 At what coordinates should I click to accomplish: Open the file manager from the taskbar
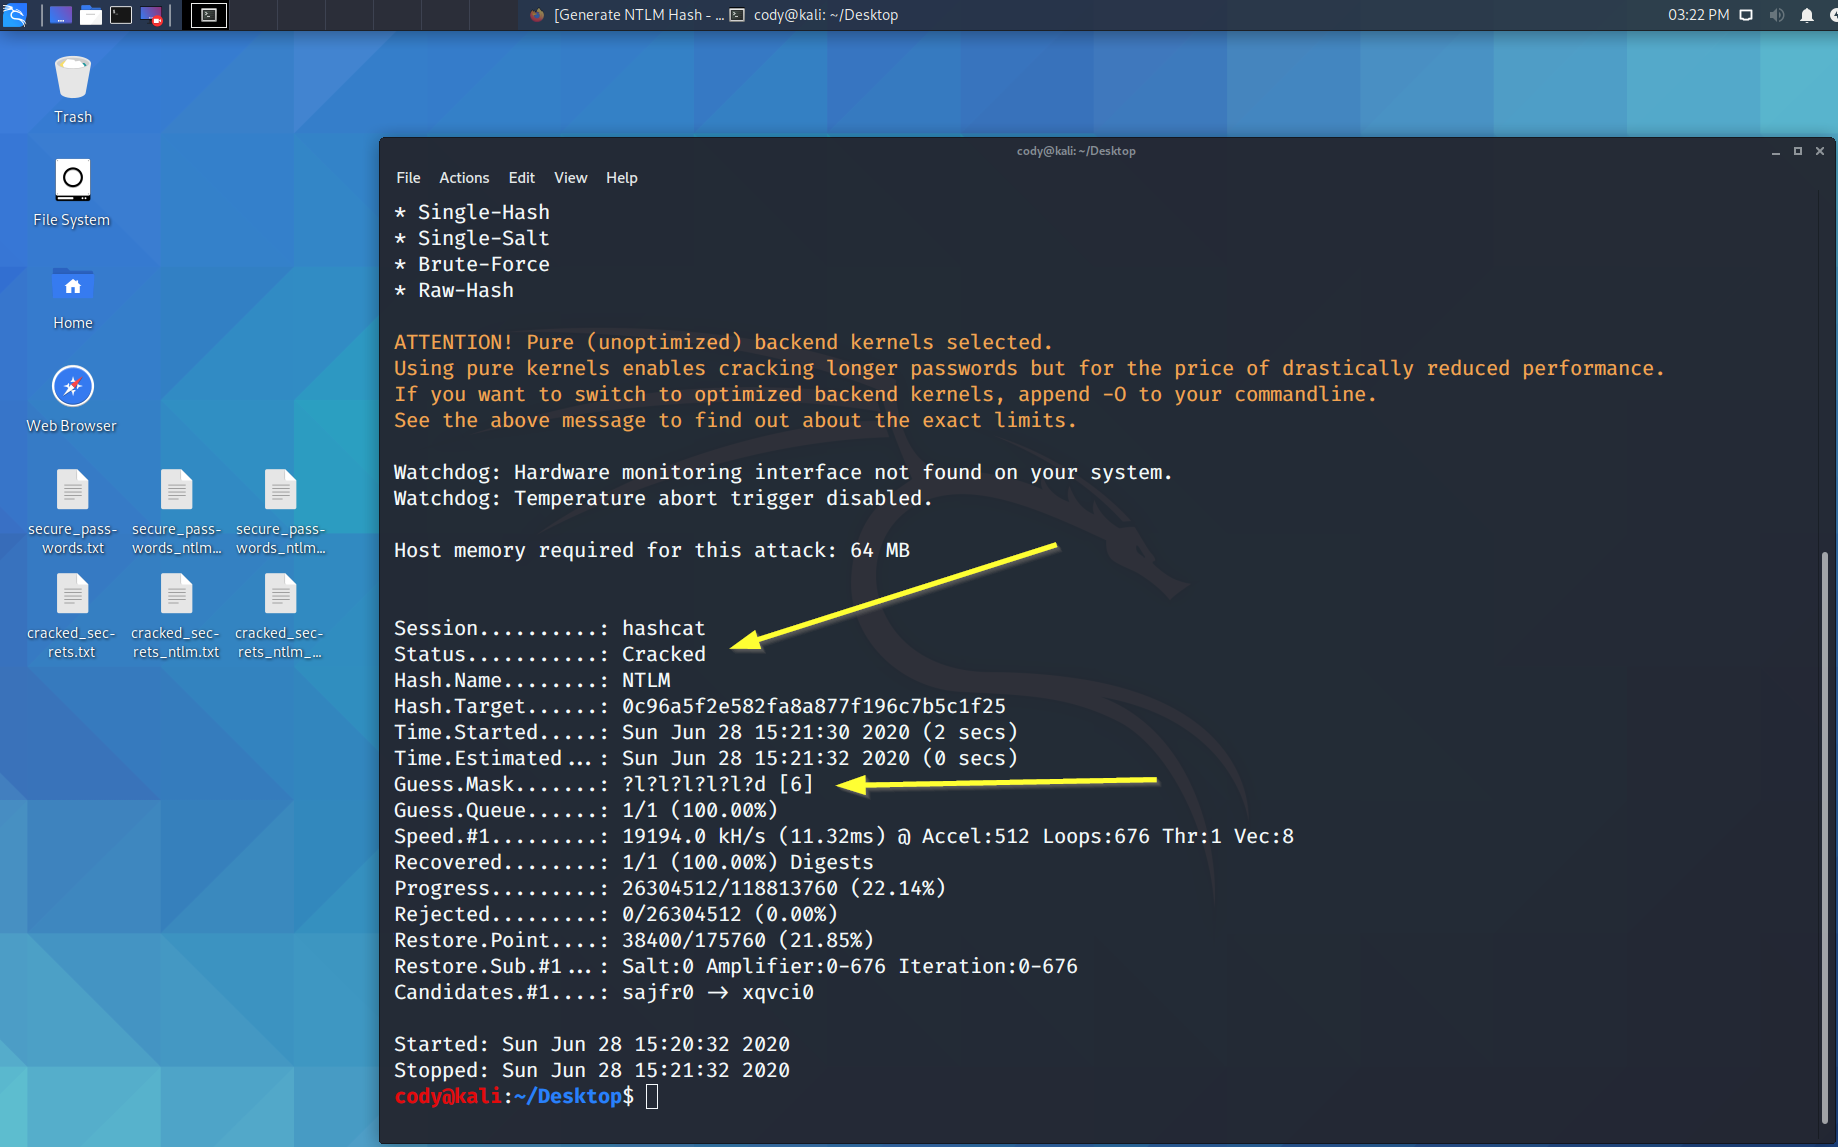(x=90, y=15)
